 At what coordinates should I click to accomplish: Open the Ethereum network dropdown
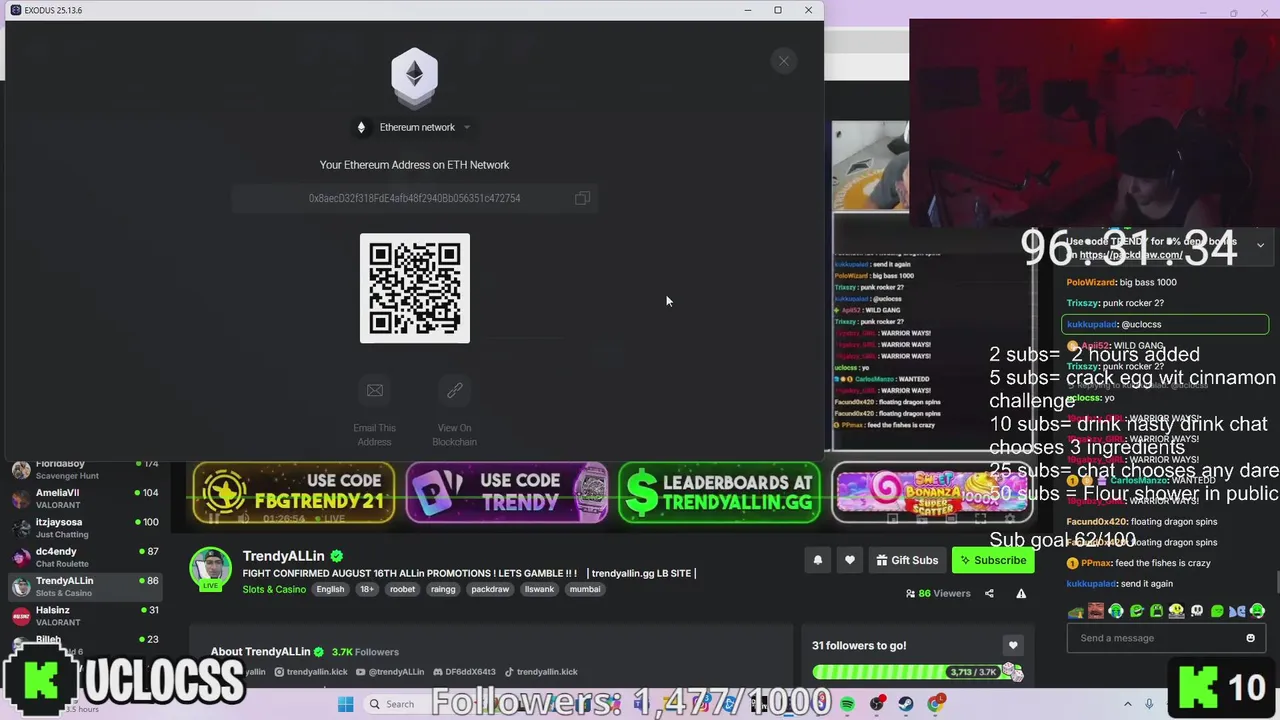[x=414, y=127]
